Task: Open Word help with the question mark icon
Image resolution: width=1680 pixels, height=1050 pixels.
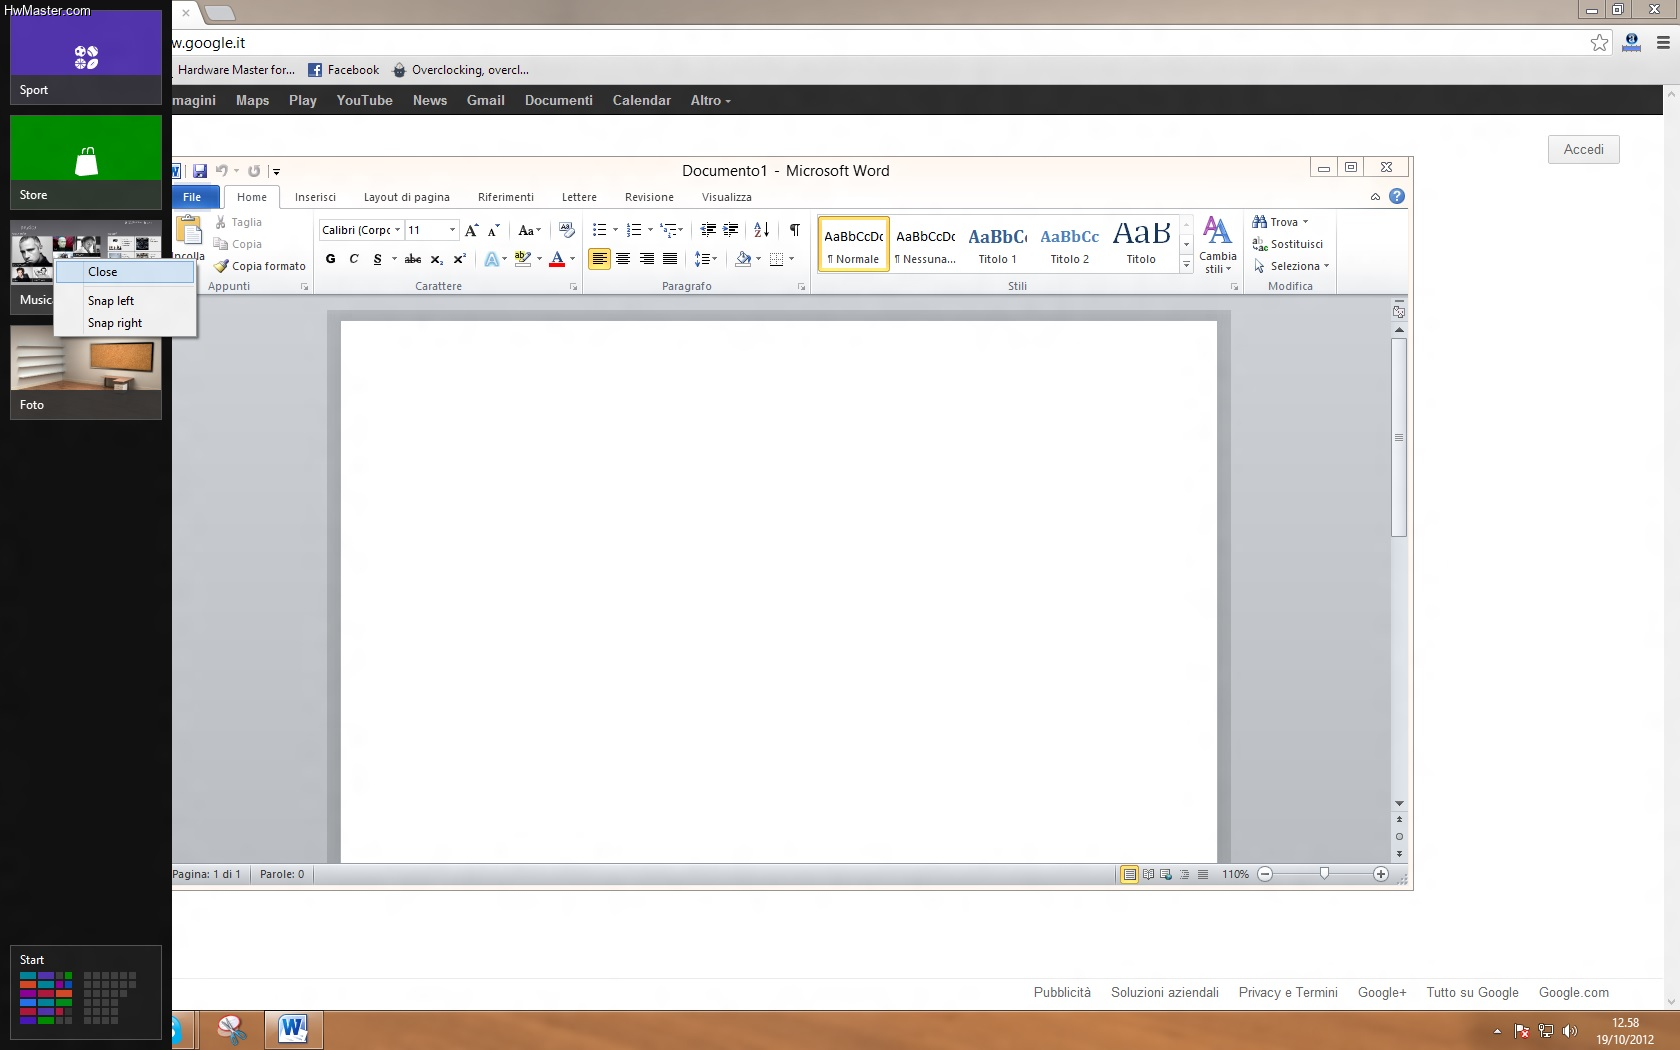Action: [1397, 197]
